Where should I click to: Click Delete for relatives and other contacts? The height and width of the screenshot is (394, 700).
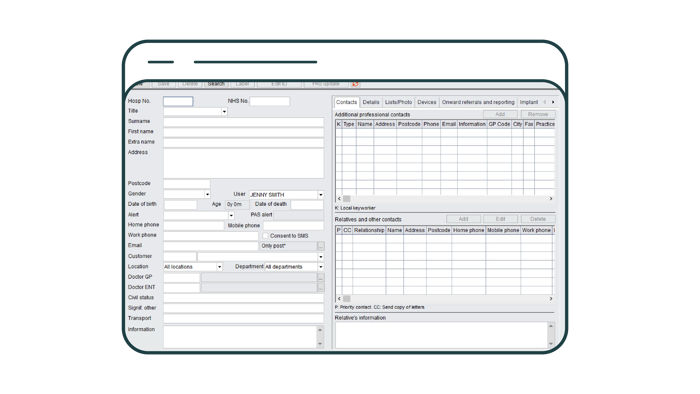click(x=538, y=219)
